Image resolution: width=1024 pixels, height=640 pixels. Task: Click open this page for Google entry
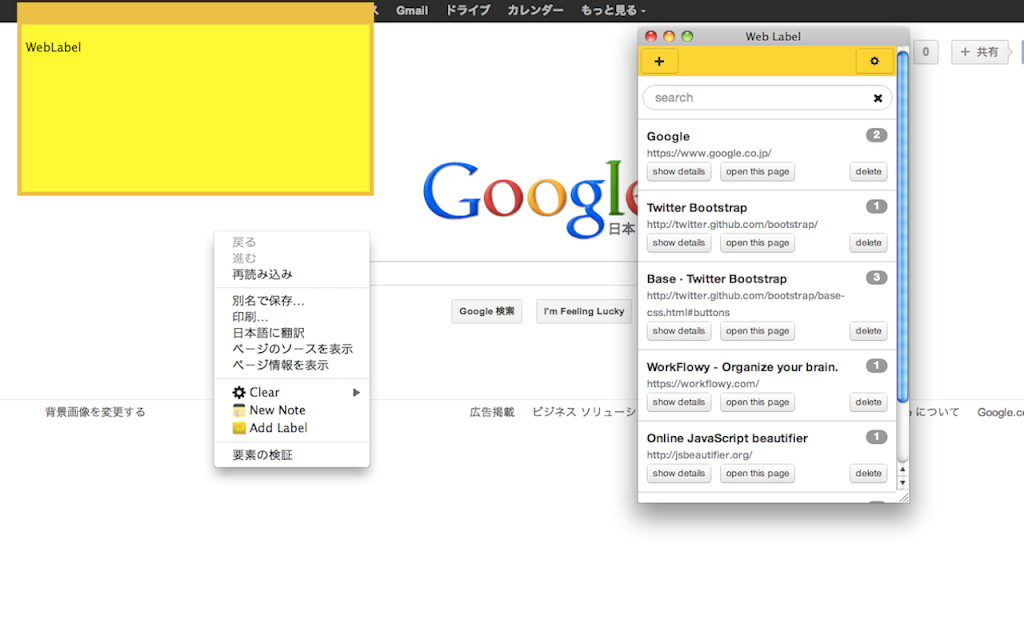pyautogui.click(x=758, y=172)
